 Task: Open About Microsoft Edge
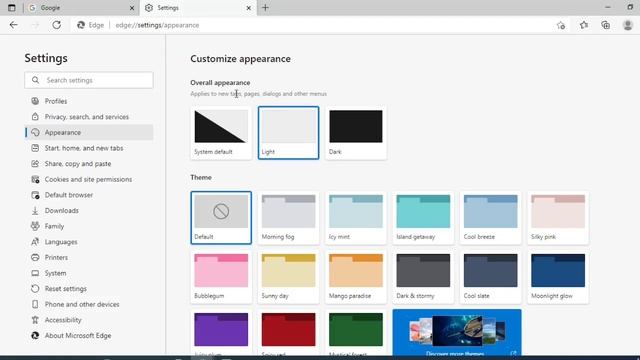point(89,336)
